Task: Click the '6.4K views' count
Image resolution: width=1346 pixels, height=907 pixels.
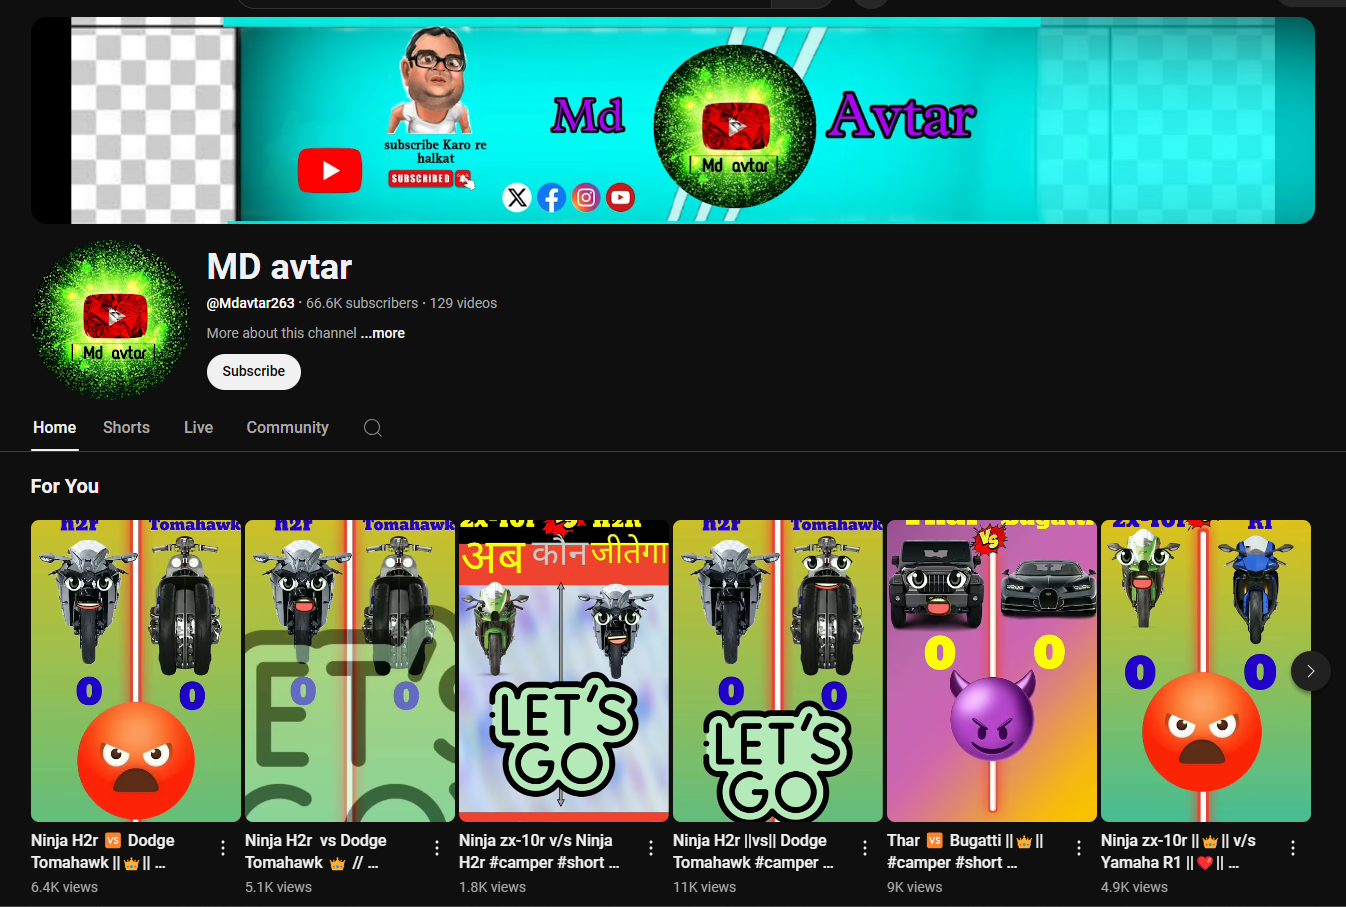Action: point(65,887)
